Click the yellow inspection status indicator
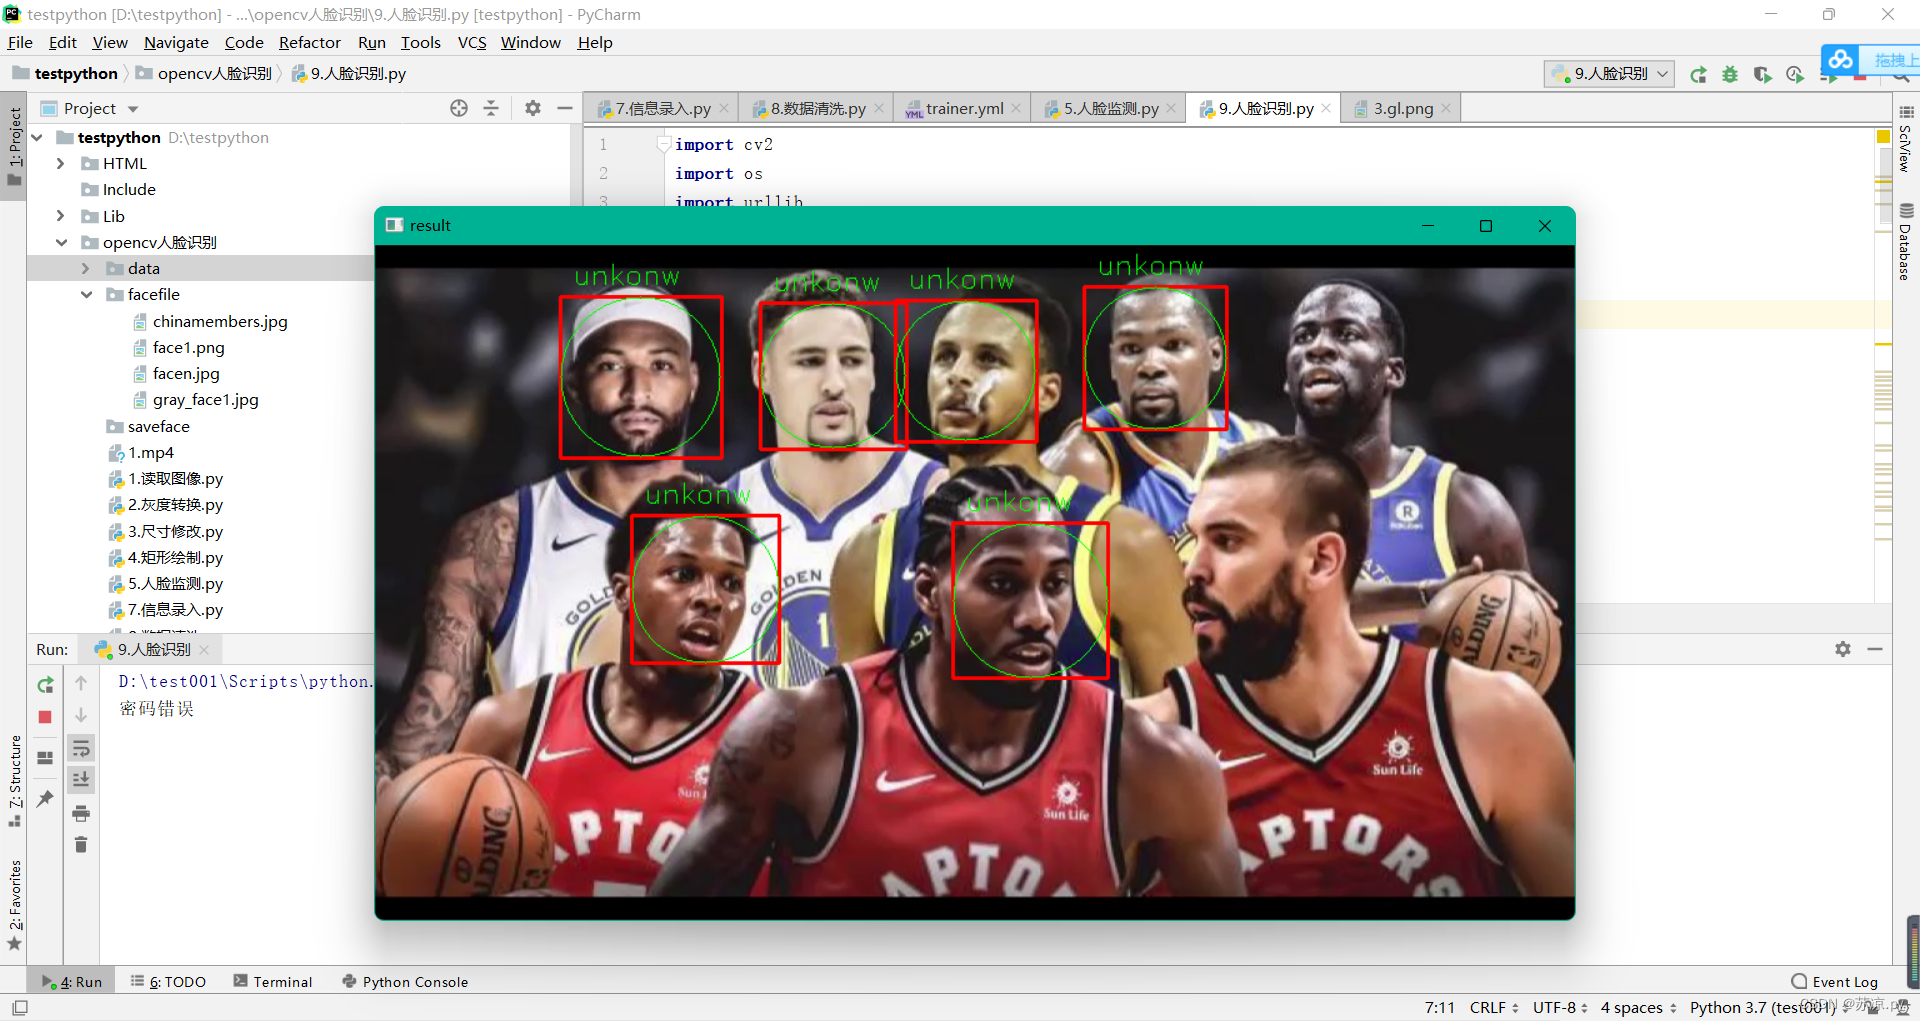Viewport: 1920px width, 1021px height. (x=1883, y=136)
